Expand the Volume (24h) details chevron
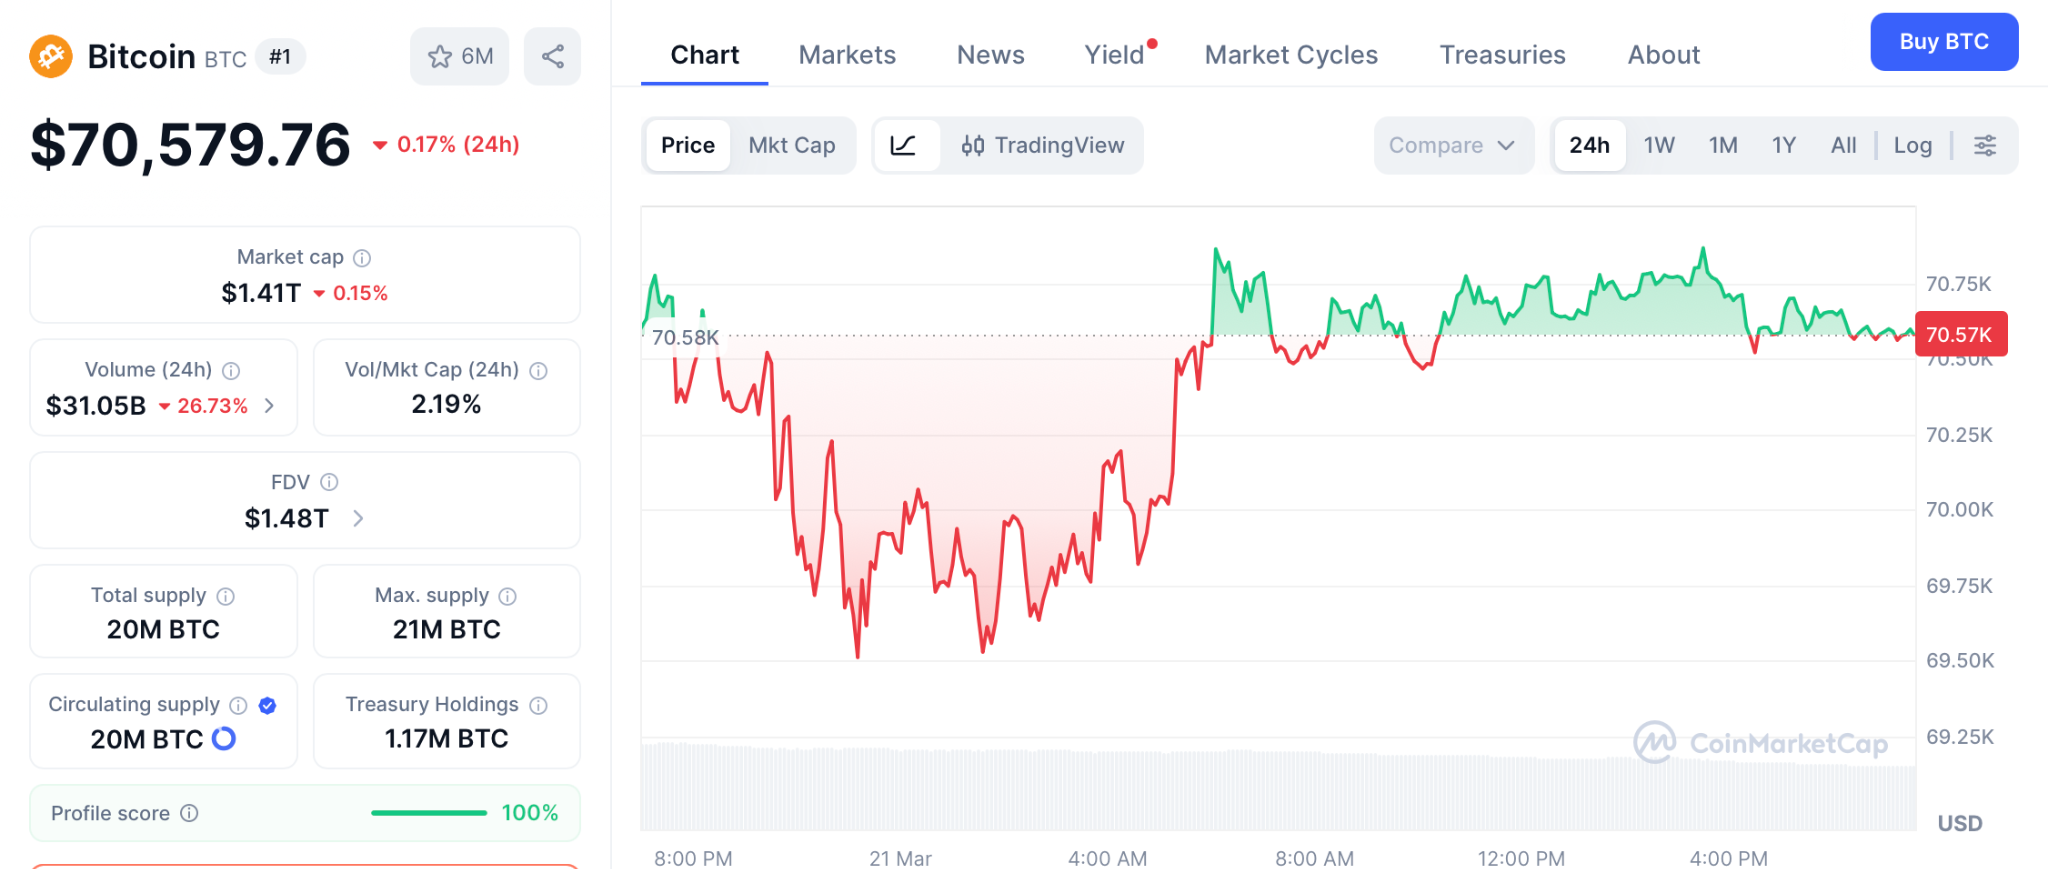This screenshot has width=2048, height=869. coord(269,405)
